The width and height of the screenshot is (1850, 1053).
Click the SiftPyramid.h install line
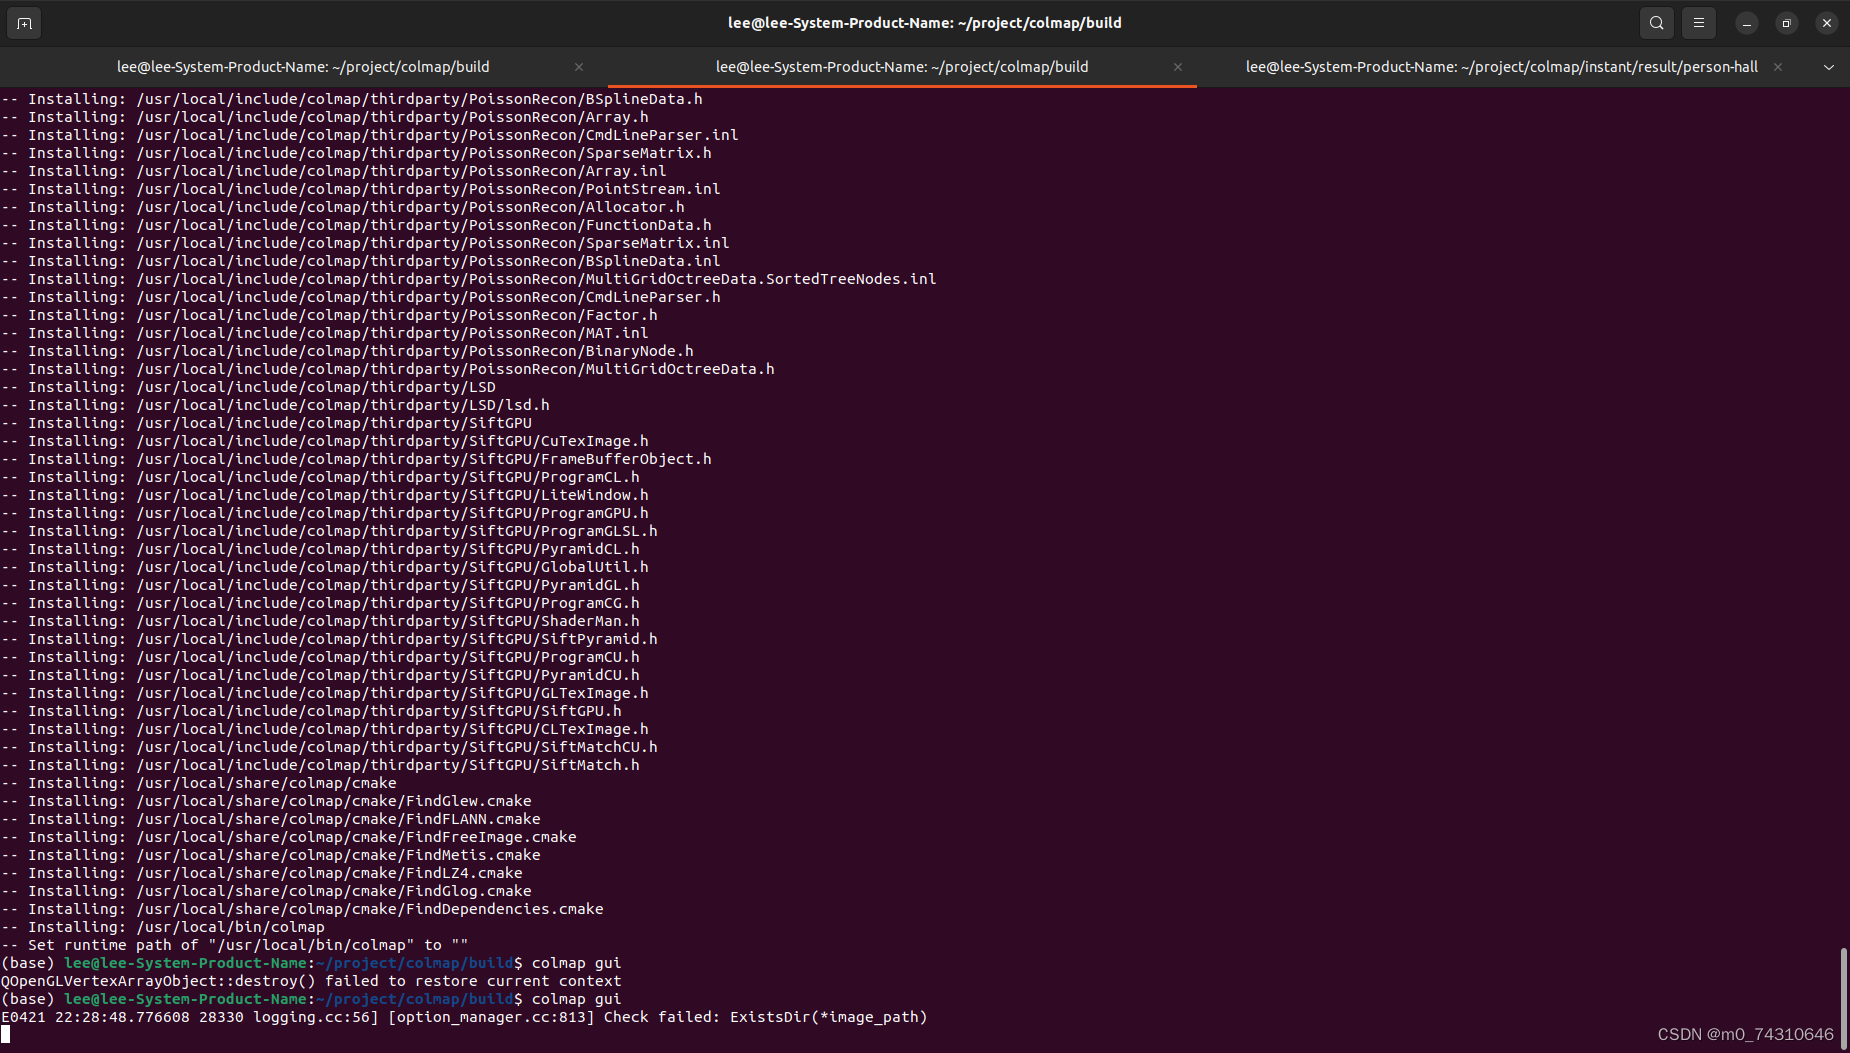pos(329,639)
